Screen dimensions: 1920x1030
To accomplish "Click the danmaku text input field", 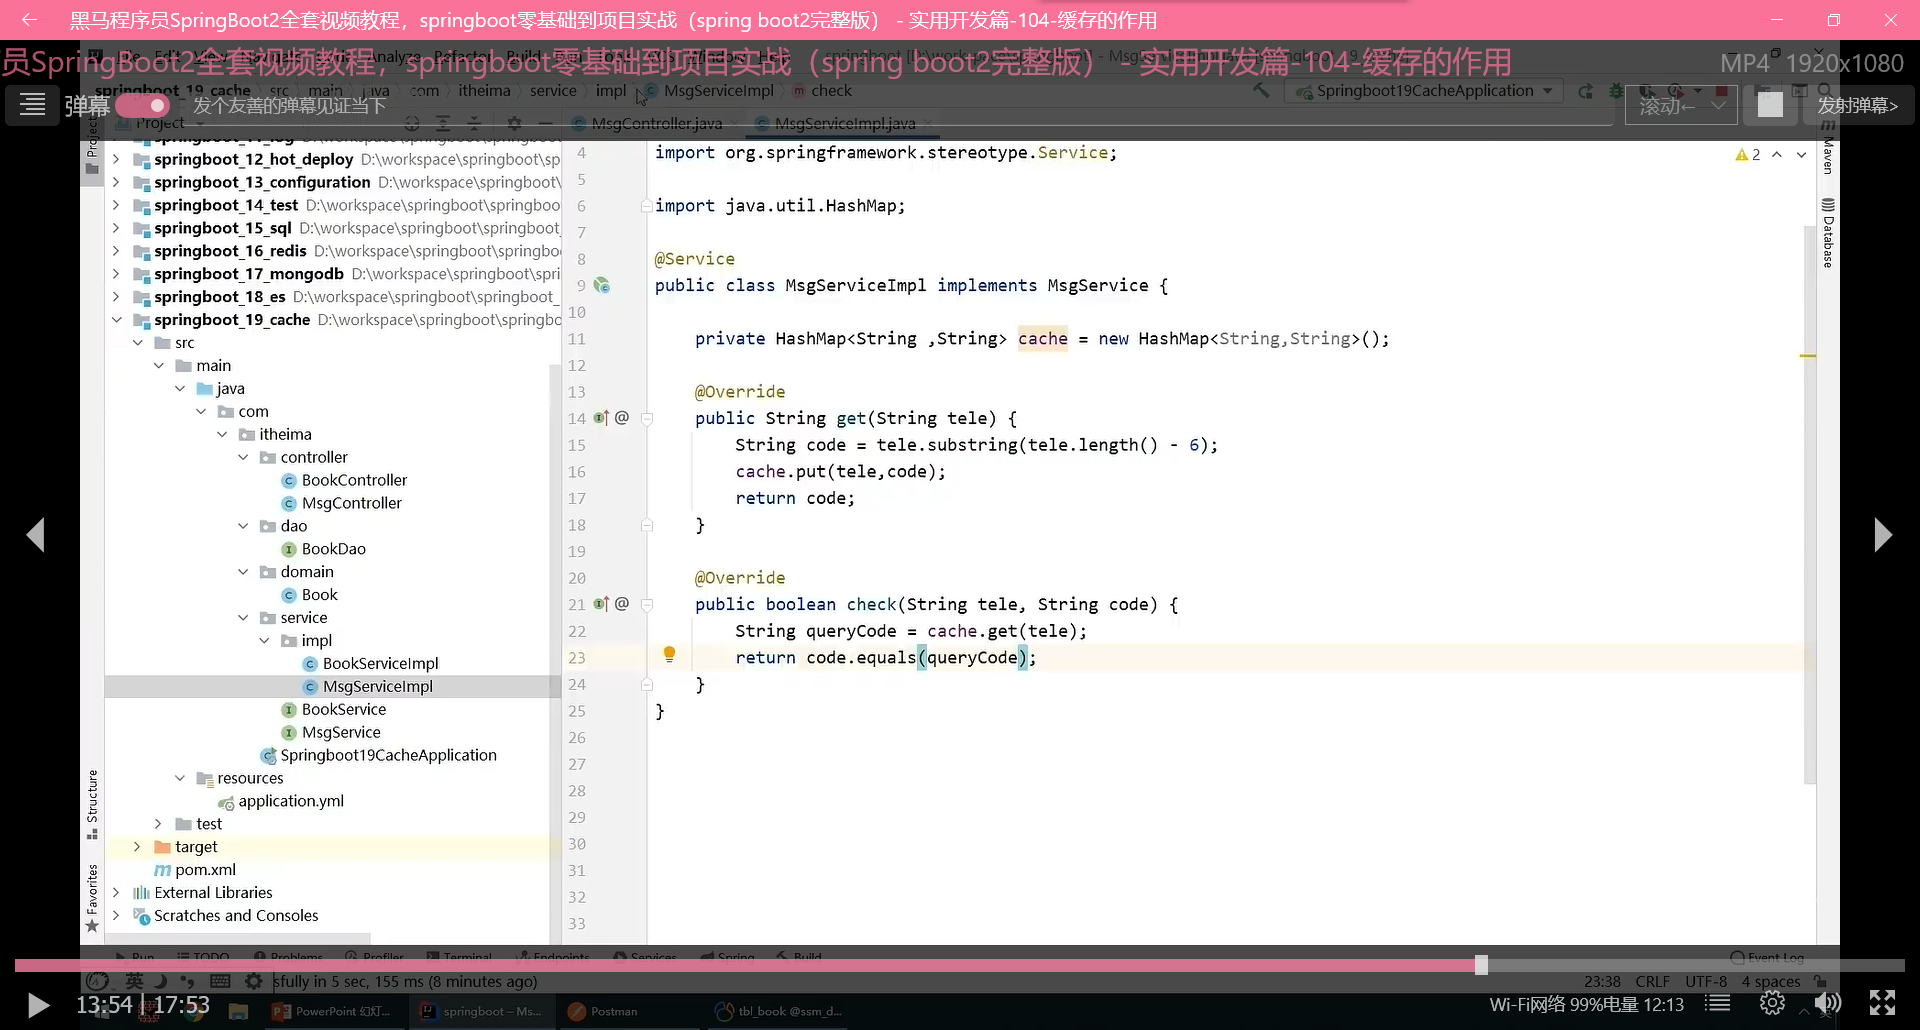I will point(900,105).
